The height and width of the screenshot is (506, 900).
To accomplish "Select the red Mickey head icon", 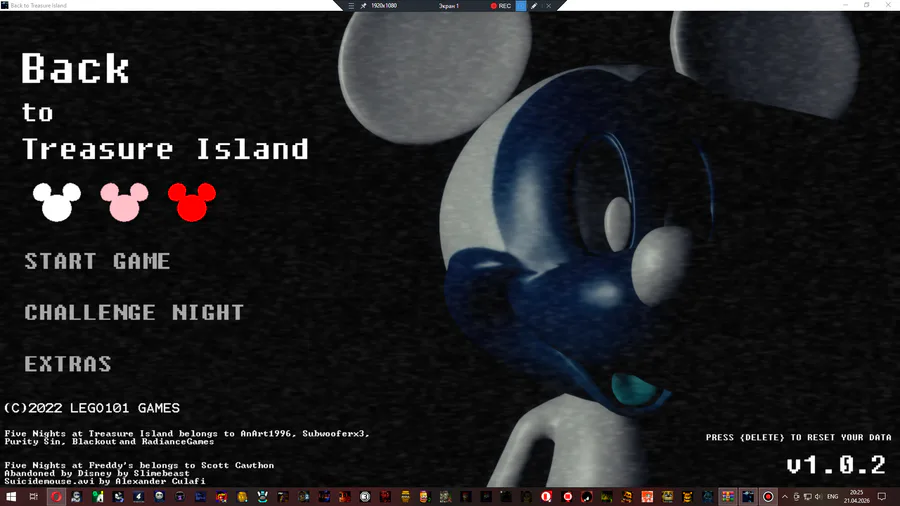I will 192,202.
